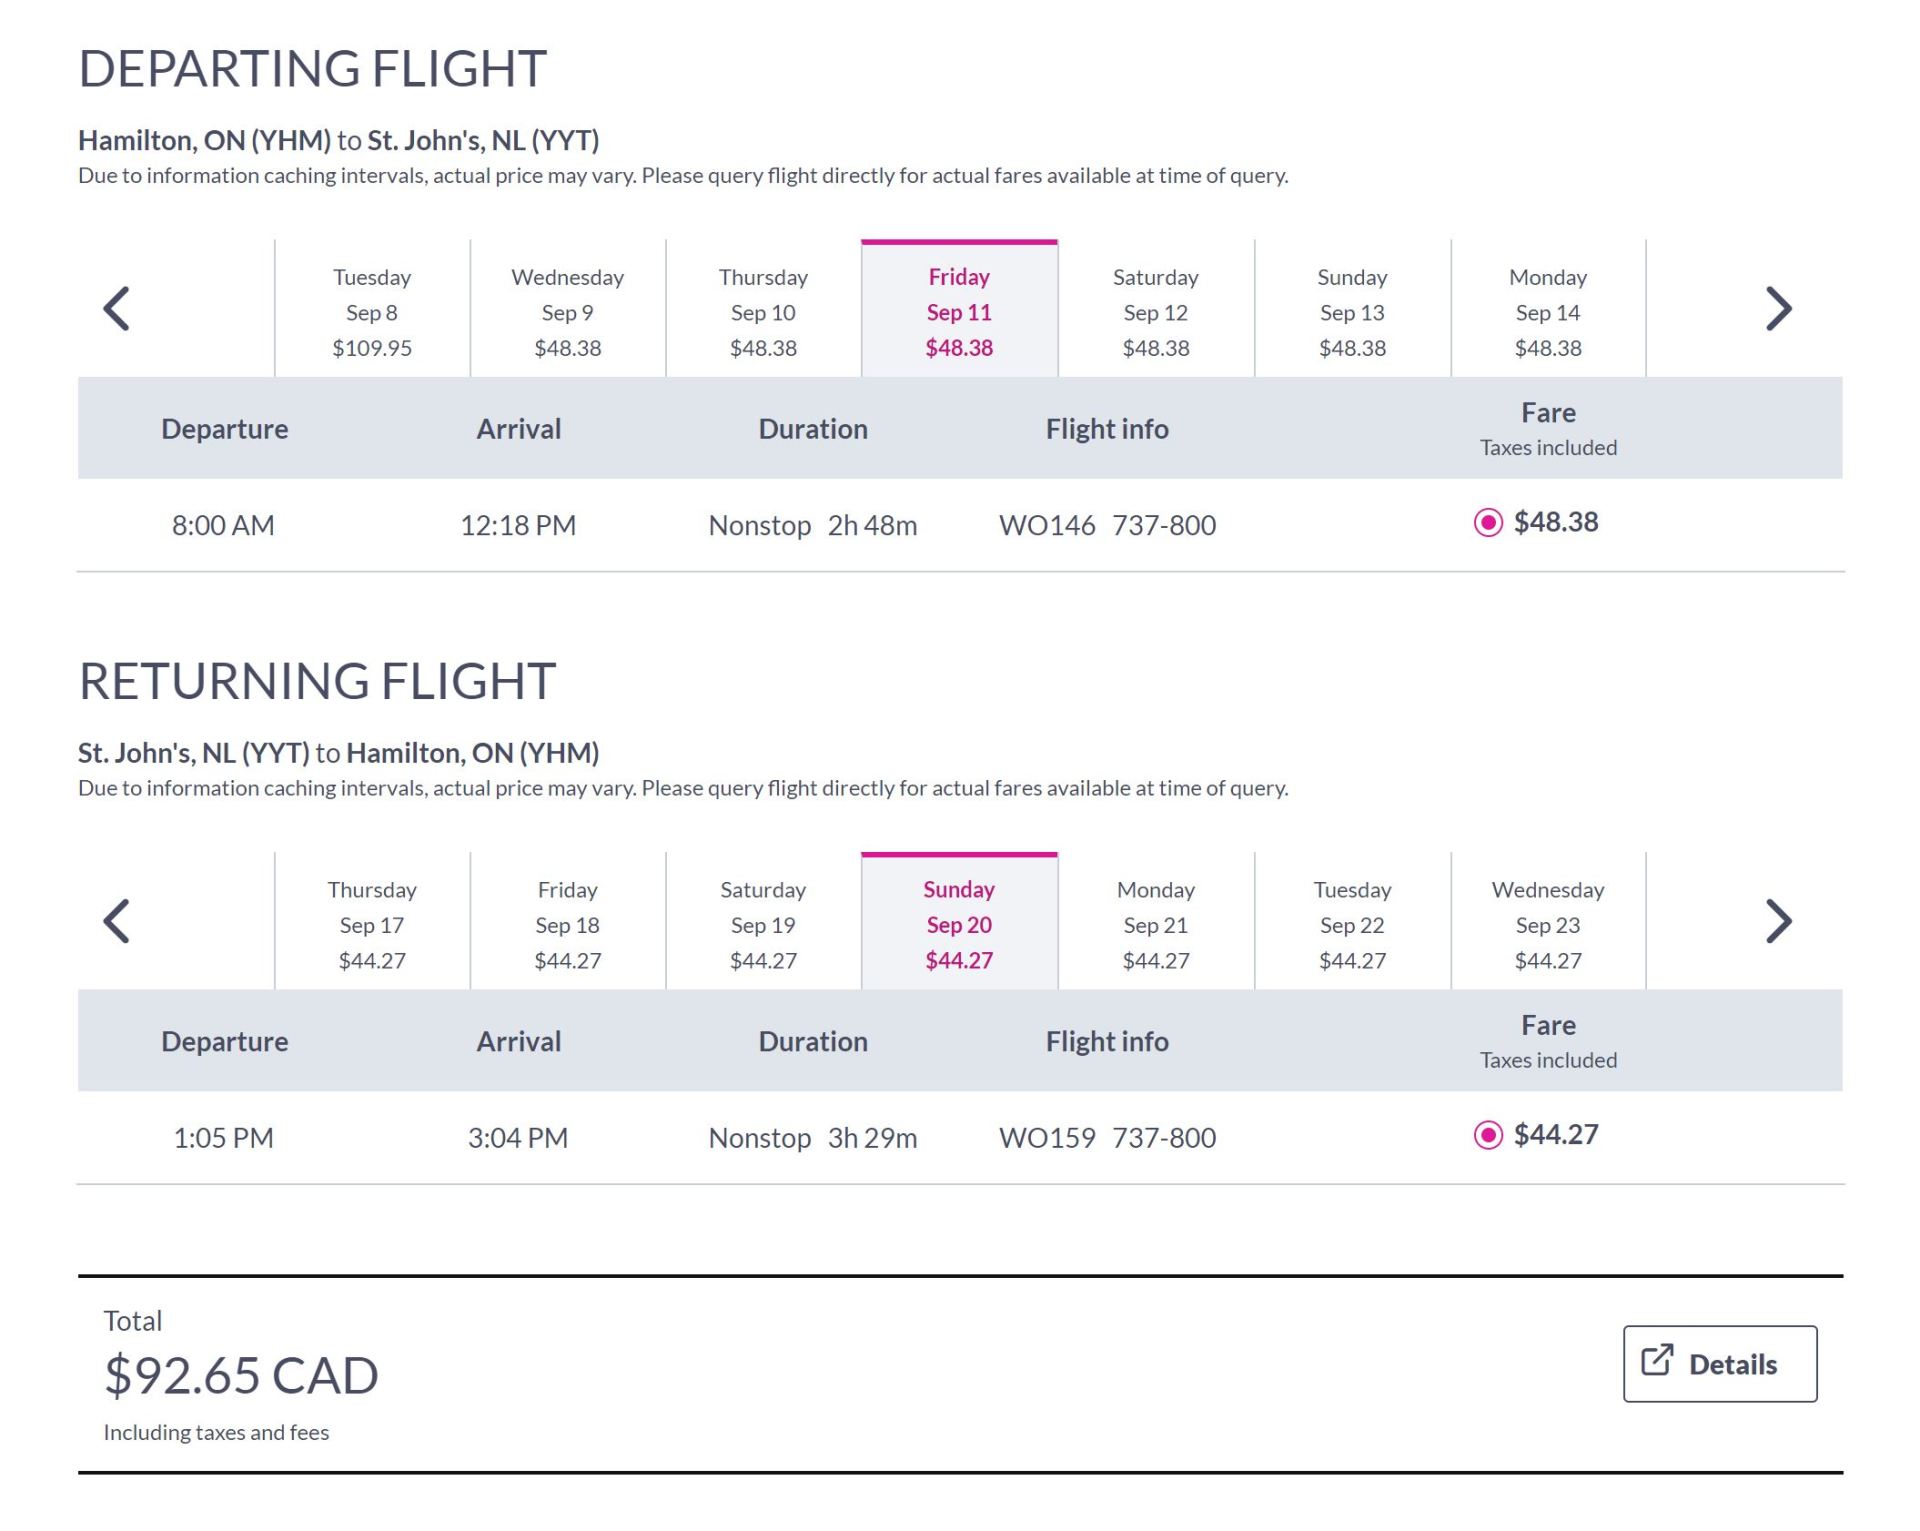Click the left arrow on returning flight dates
This screenshot has height=1531, width=1920.
(117, 921)
